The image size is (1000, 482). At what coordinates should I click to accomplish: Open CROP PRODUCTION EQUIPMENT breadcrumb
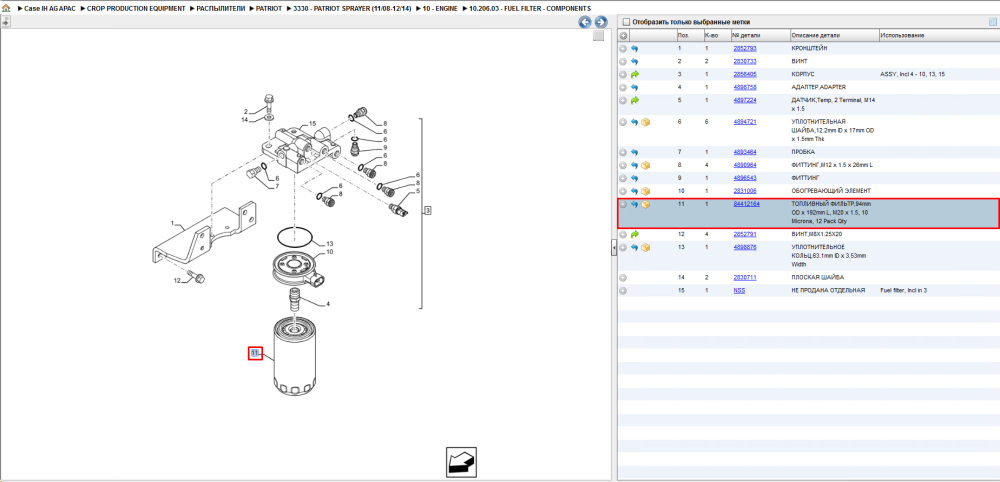click(x=136, y=8)
